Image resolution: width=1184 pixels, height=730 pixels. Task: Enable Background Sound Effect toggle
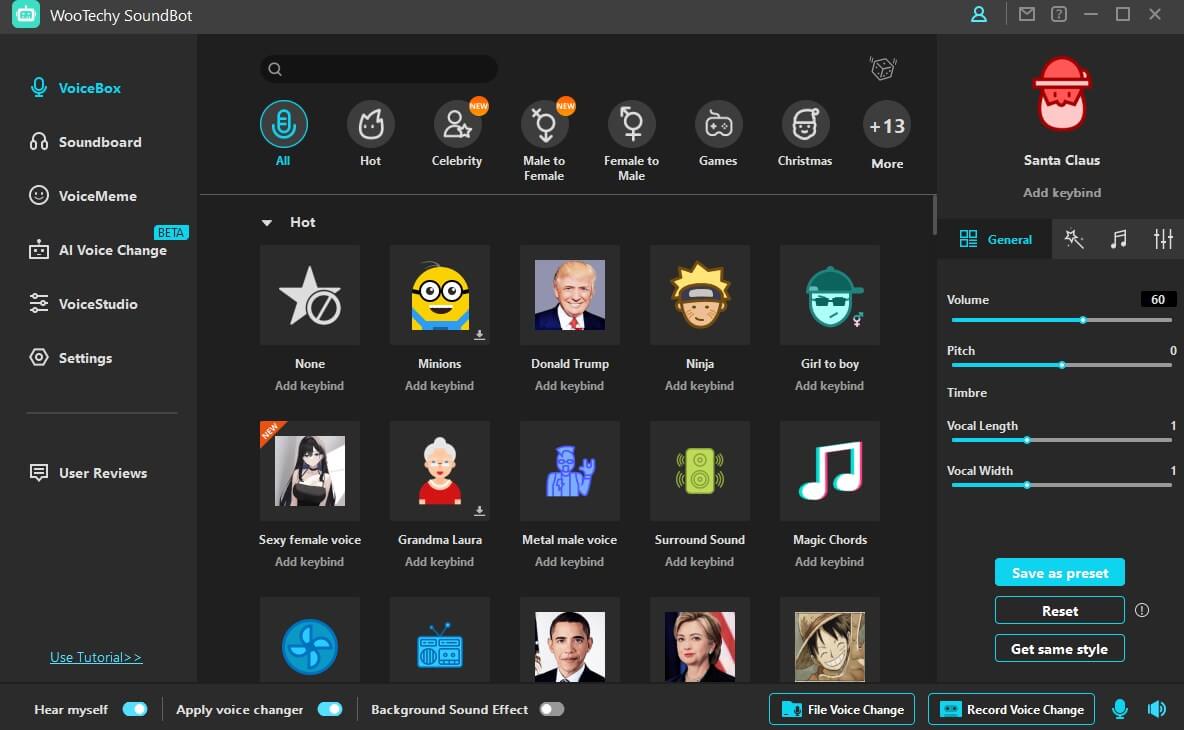(x=551, y=709)
